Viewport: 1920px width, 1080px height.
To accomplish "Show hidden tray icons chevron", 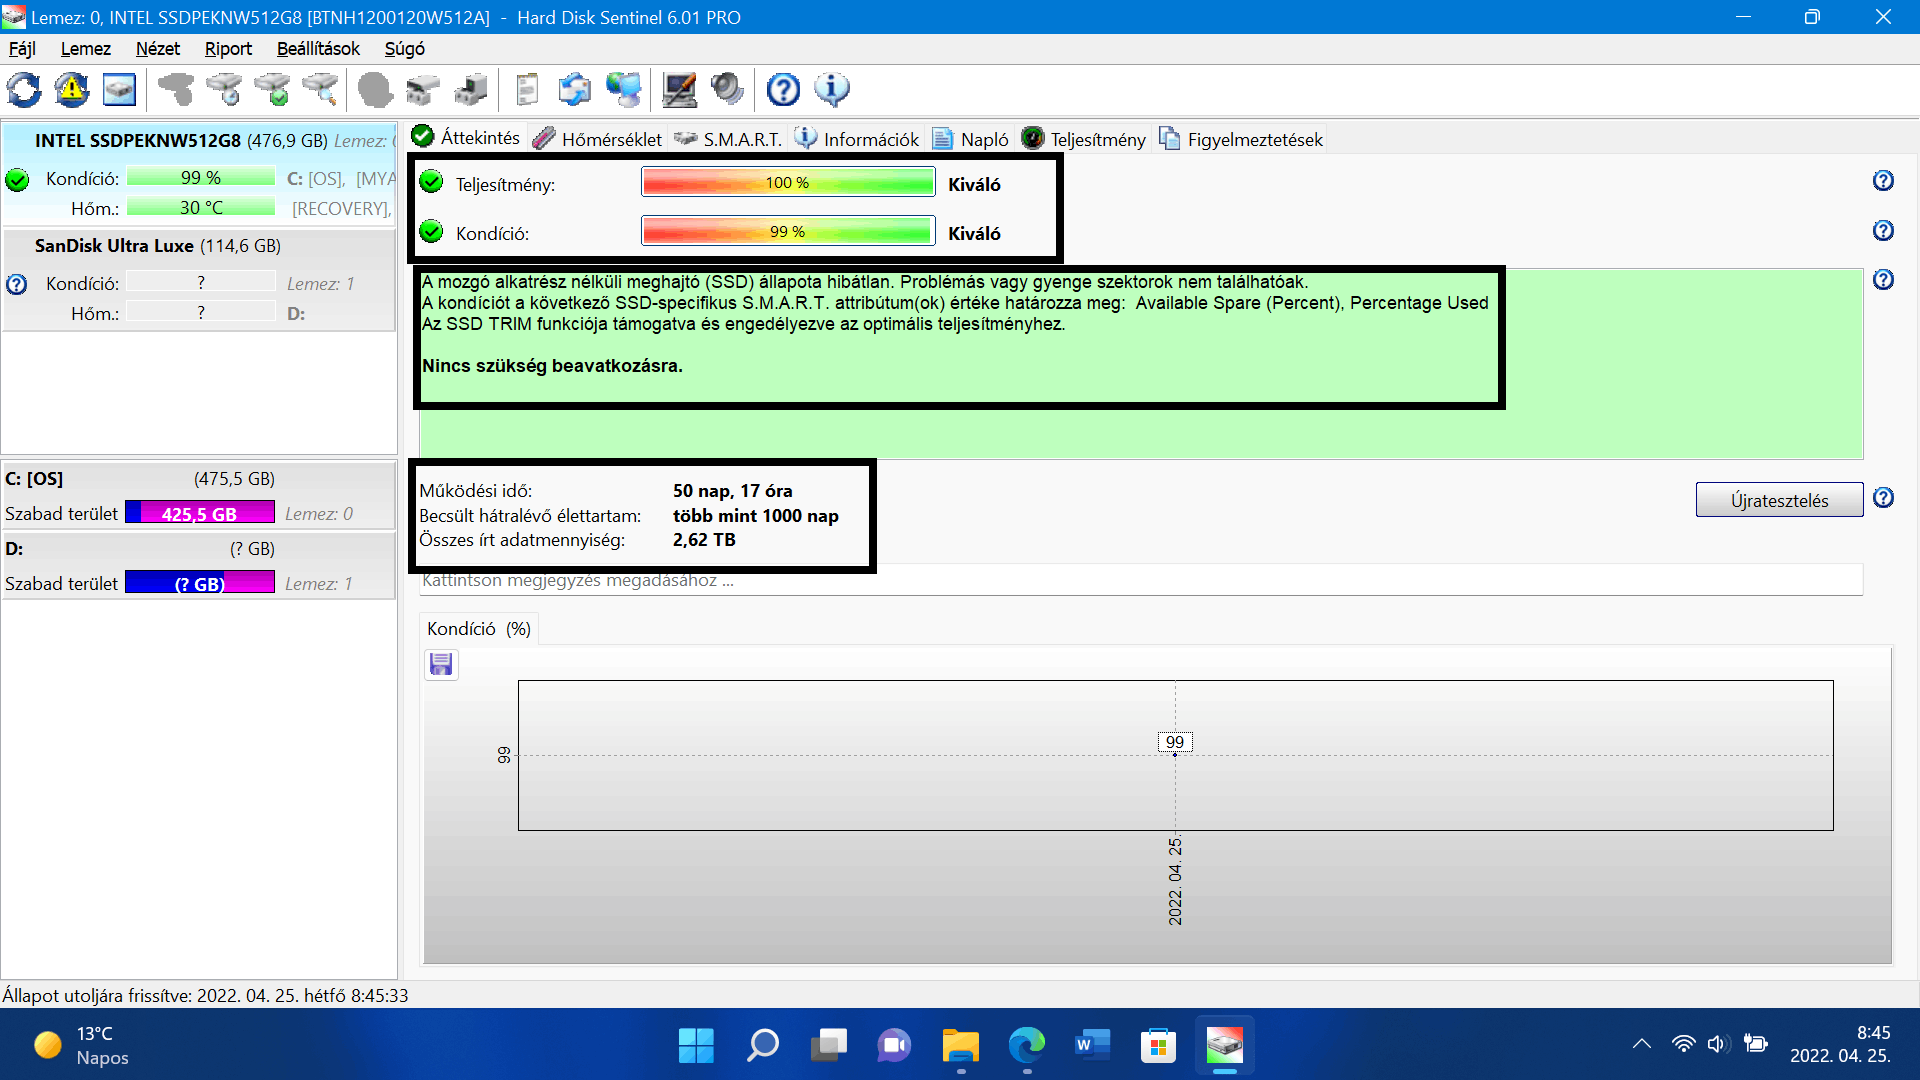I will (x=1642, y=1044).
